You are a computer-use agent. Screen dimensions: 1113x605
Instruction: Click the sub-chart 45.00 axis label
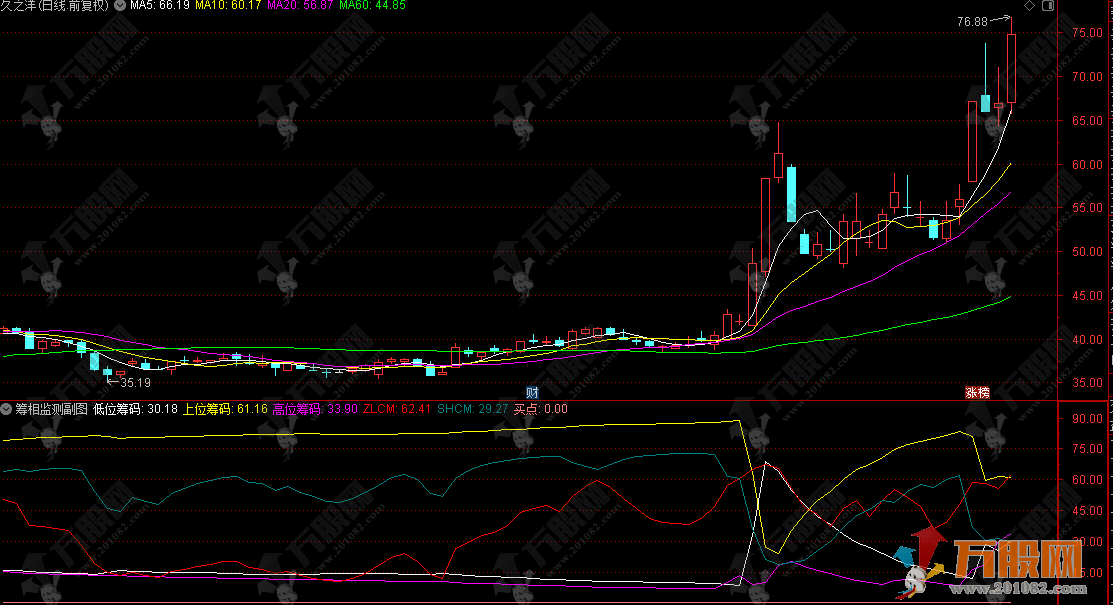[1087, 511]
